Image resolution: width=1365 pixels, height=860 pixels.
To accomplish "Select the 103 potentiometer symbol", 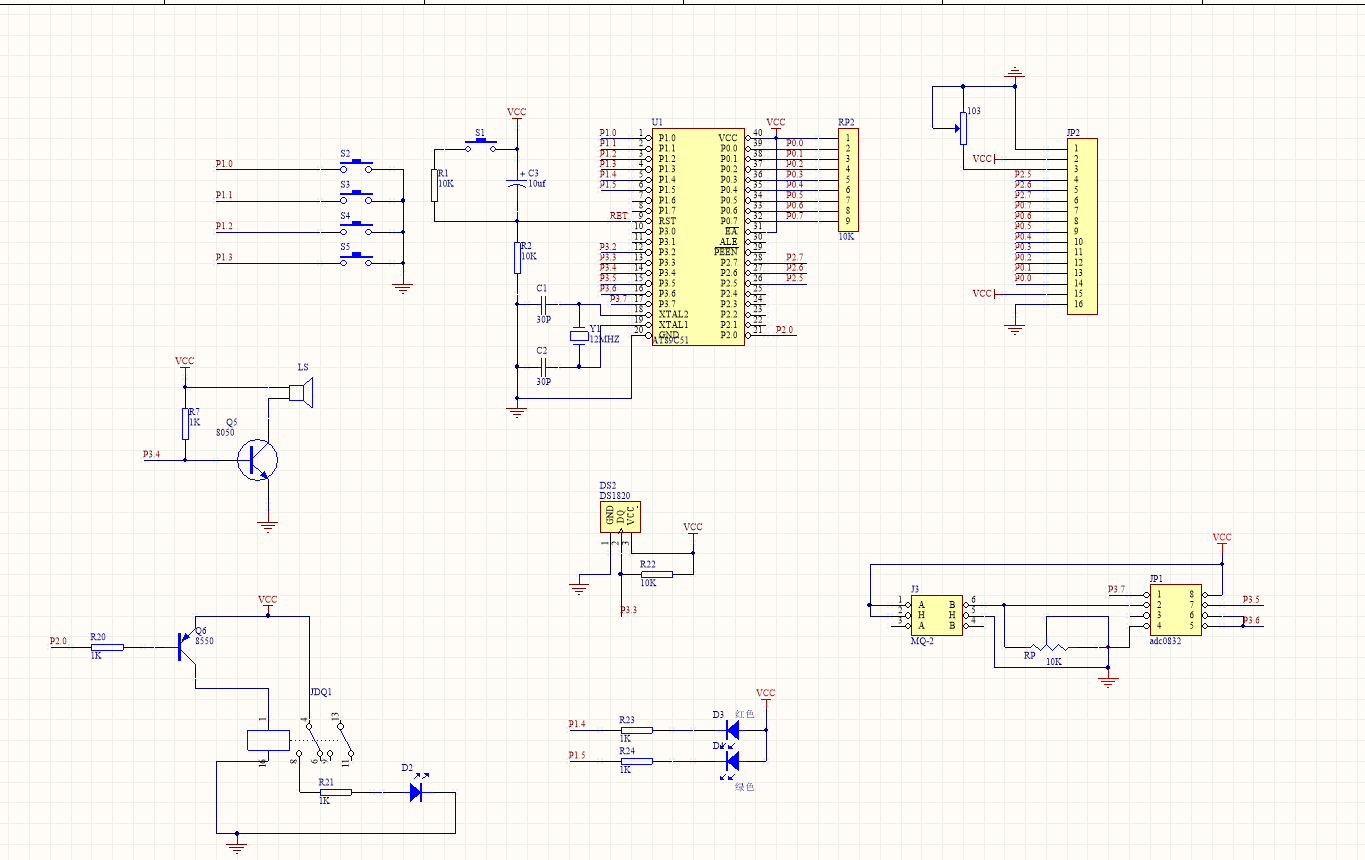I will 962,127.
